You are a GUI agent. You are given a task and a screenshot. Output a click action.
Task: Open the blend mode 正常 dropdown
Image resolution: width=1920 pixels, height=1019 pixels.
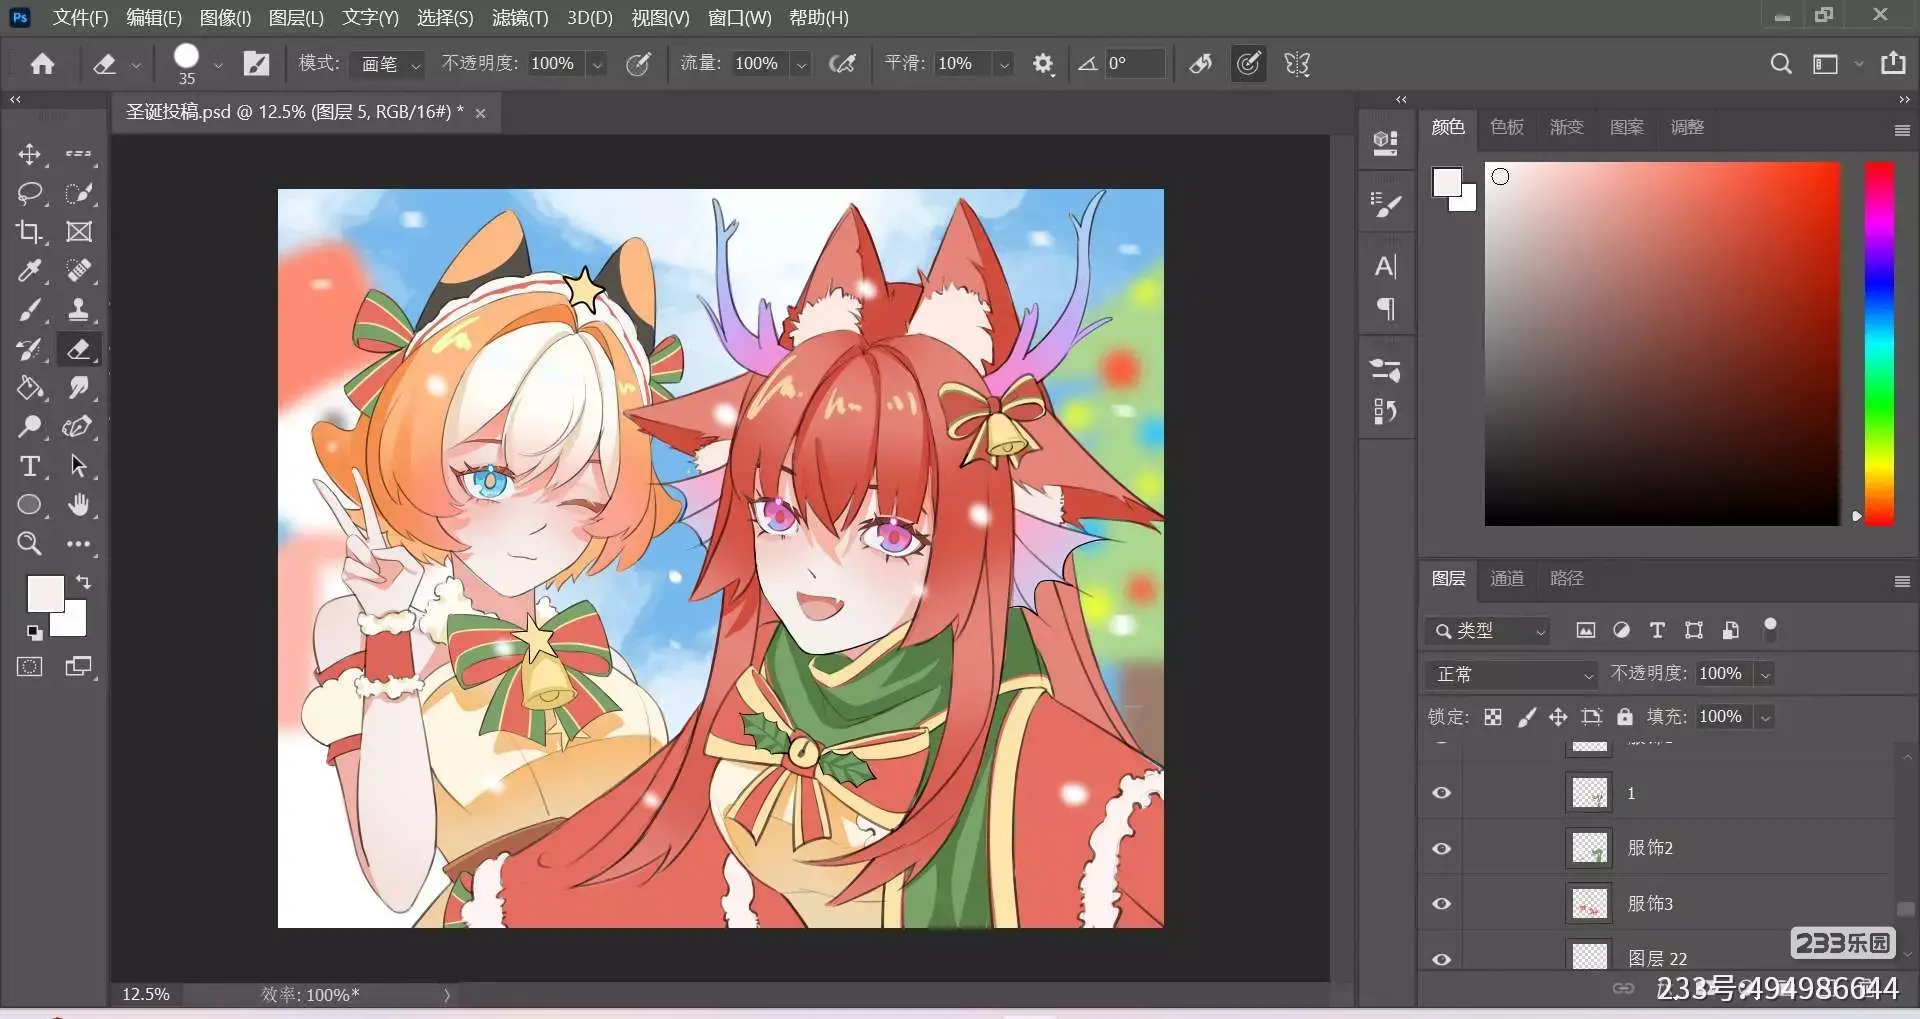click(x=1512, y=674)
